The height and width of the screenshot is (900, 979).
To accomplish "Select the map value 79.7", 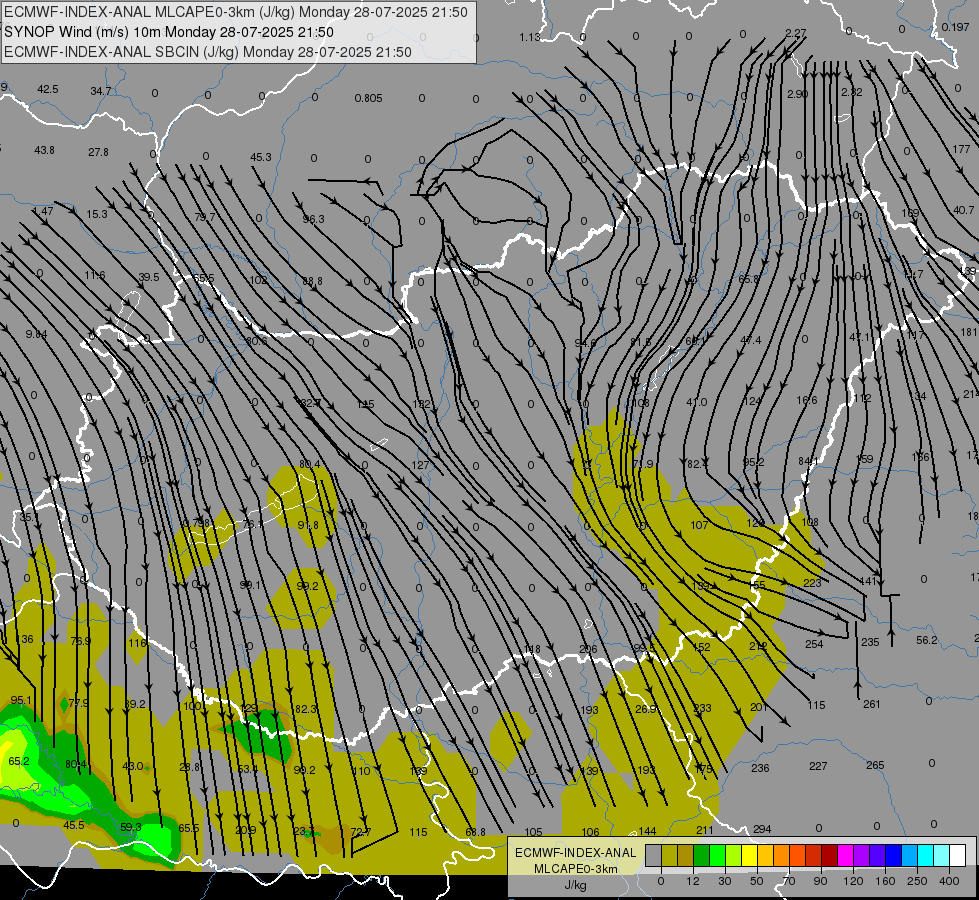I will click(205, 217).
